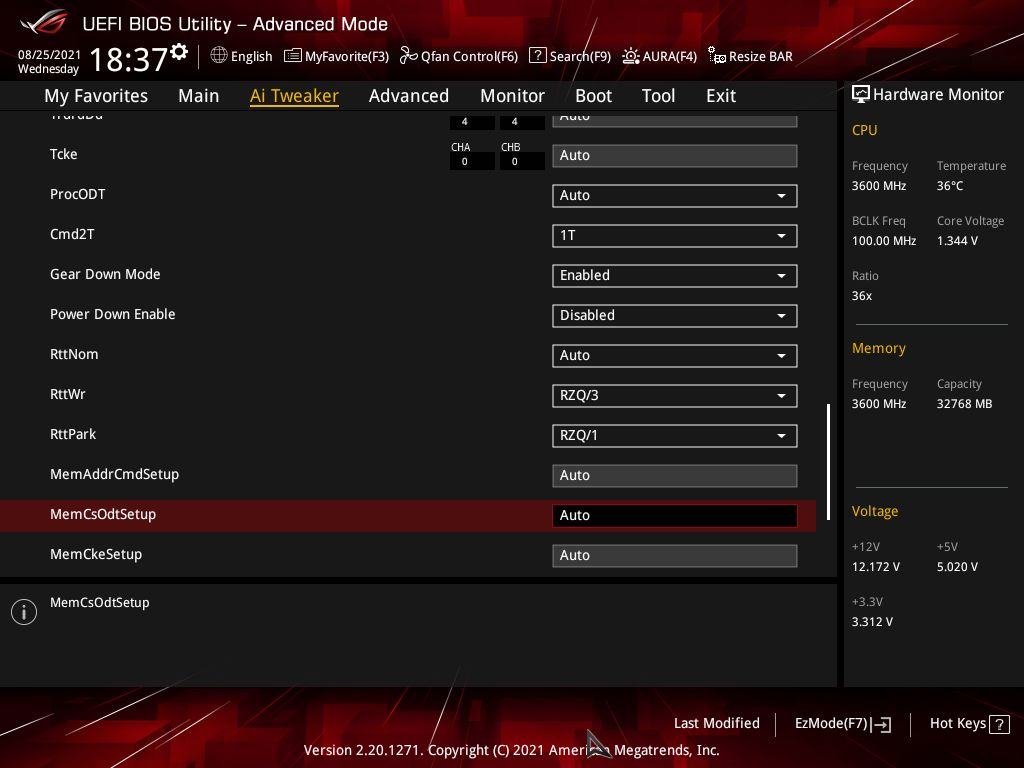Screen dimensions: 1024x768
Task: Click the Tcke Auto input field
Action: tap(675, 156)
